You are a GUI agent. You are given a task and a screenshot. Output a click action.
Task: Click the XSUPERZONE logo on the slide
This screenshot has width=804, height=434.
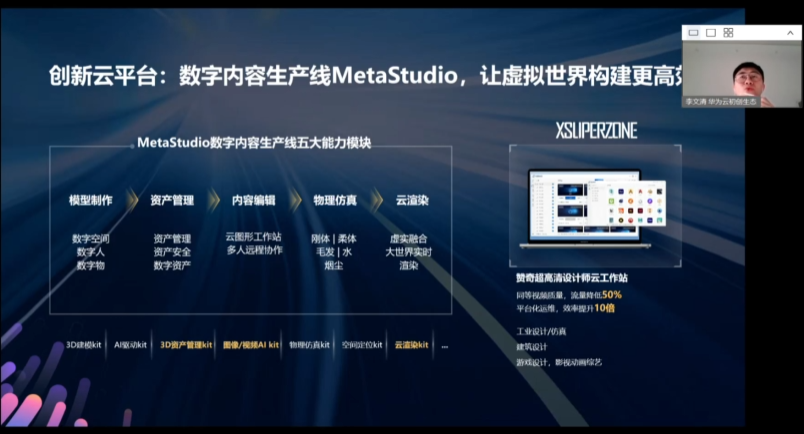coord(596,131)
